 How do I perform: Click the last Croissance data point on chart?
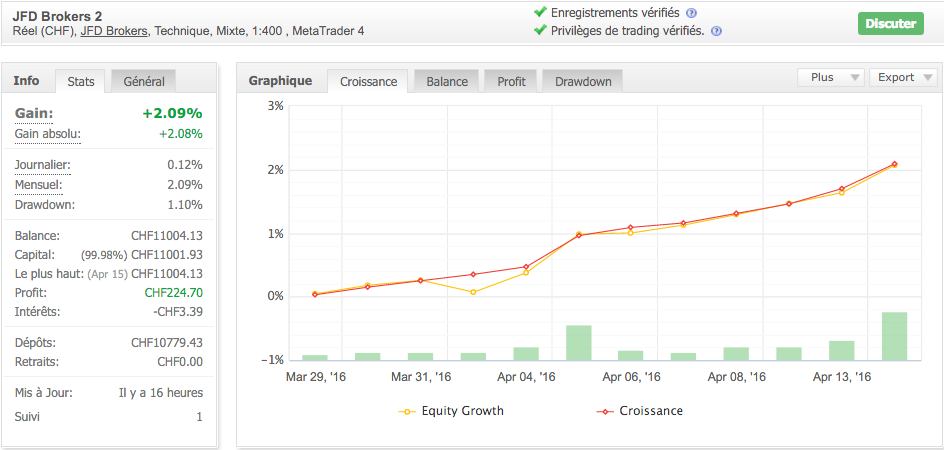[x=894, y=164]
